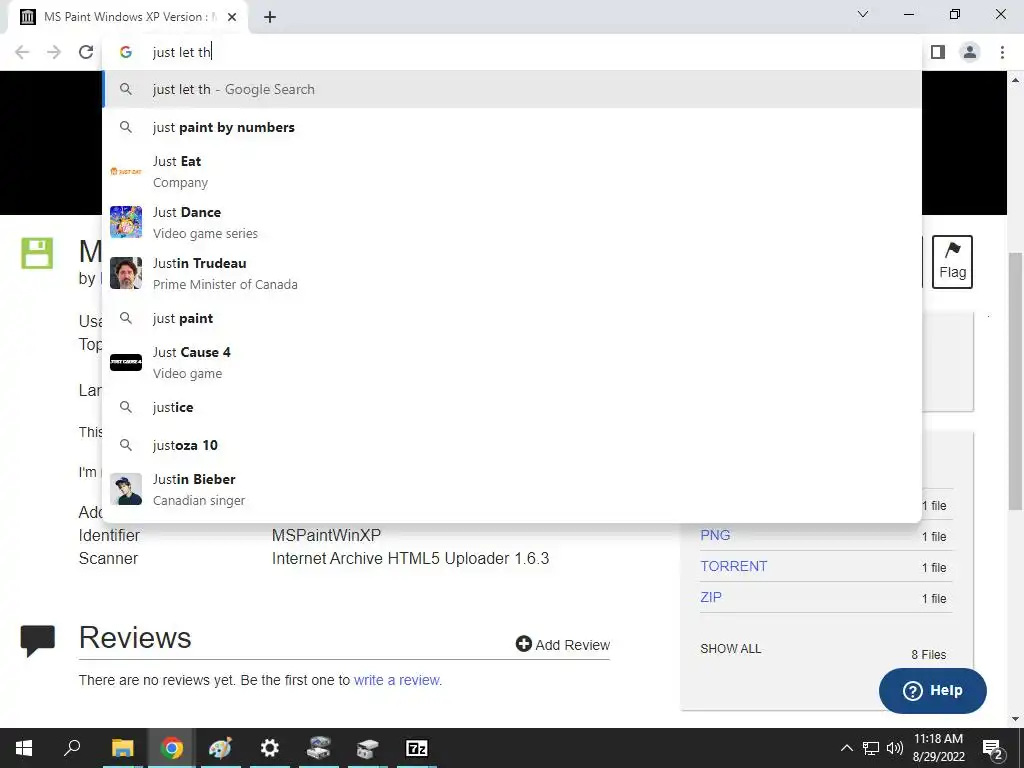1024x768 pixels.
Task: Open File Explorer from the taskbar
Action: click(122, 748)
